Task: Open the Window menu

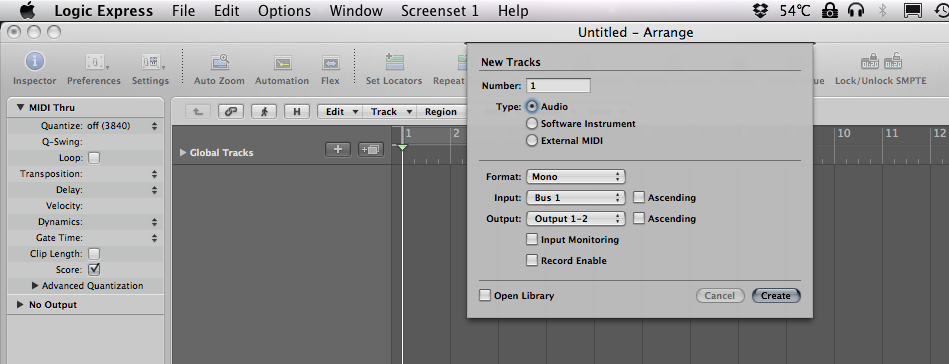Action: [356, 11]
